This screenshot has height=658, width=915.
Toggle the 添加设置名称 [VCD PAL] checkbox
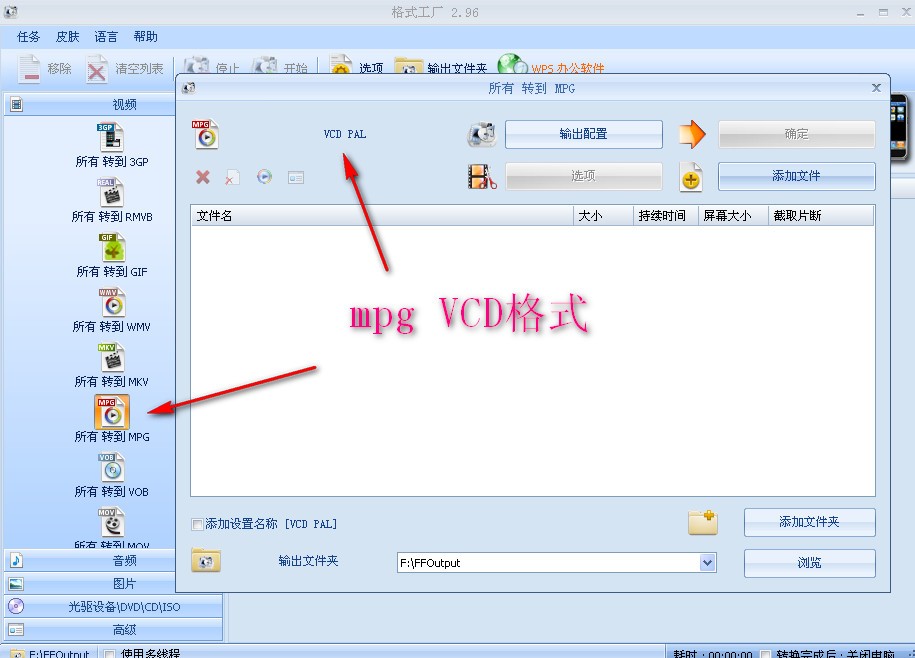(197, 524)
